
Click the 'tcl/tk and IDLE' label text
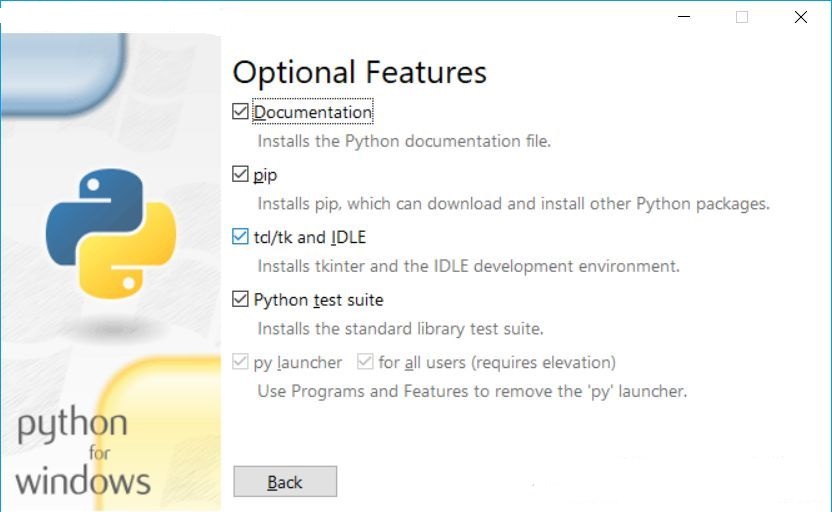pos(310,237)
